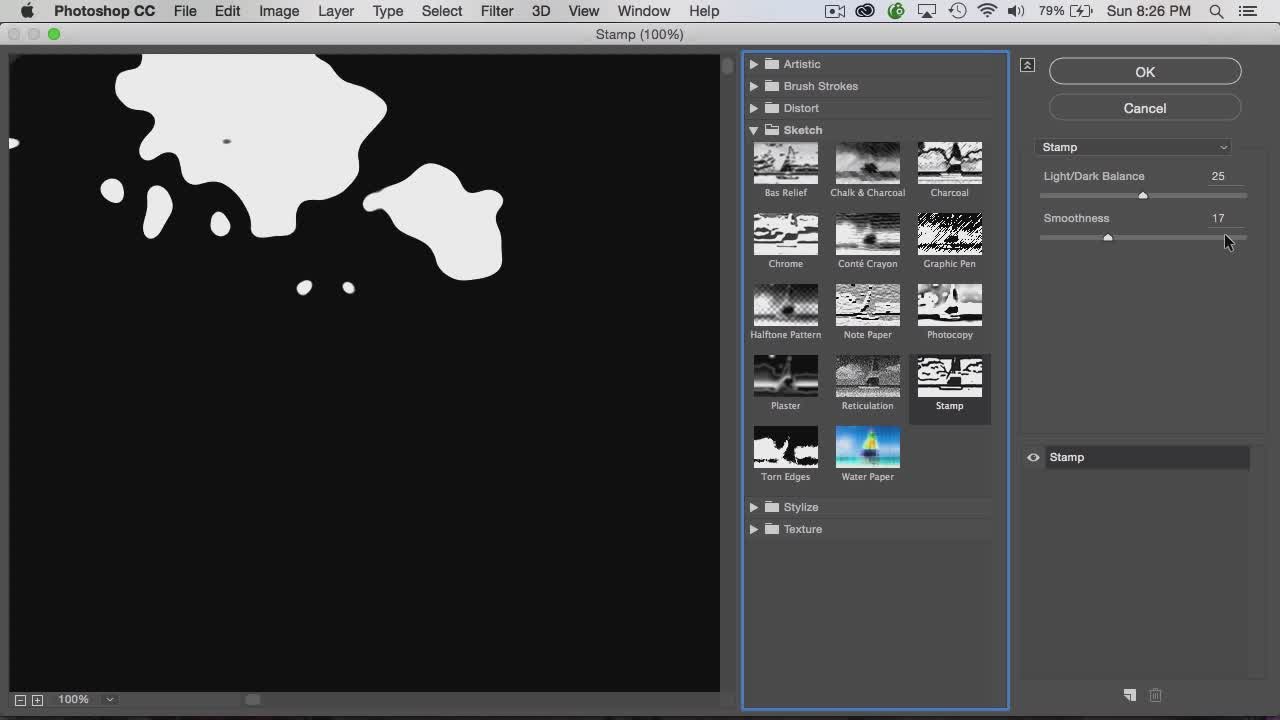Viewport: 1280px width, 720px height.
Task: Open the Photoshop CC application menu
Action: [x=104, y=11]
